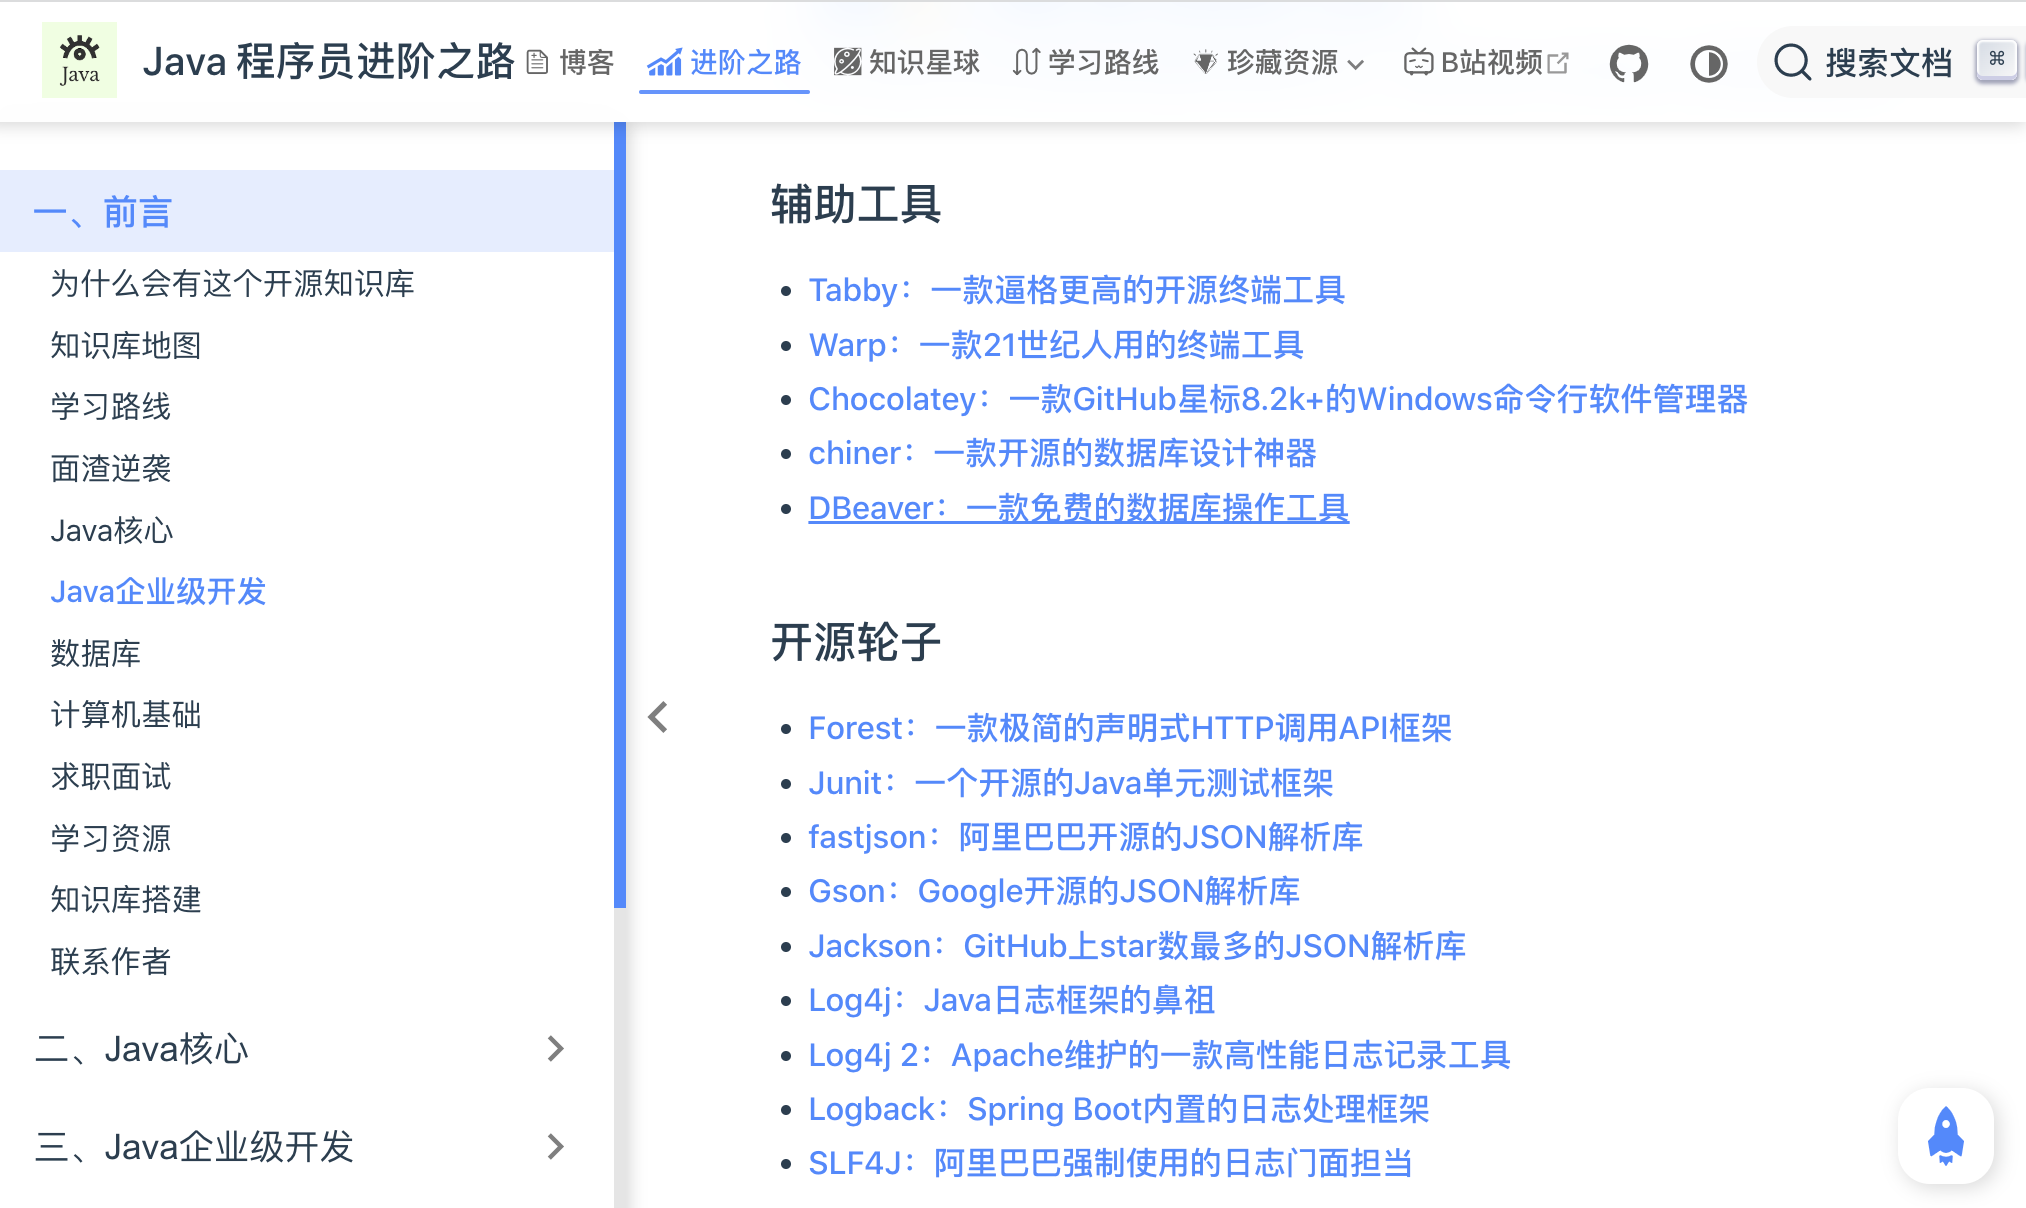Collapse sidebar with left chevron arrow
2026x1208 pixels.
coord(658,716)
